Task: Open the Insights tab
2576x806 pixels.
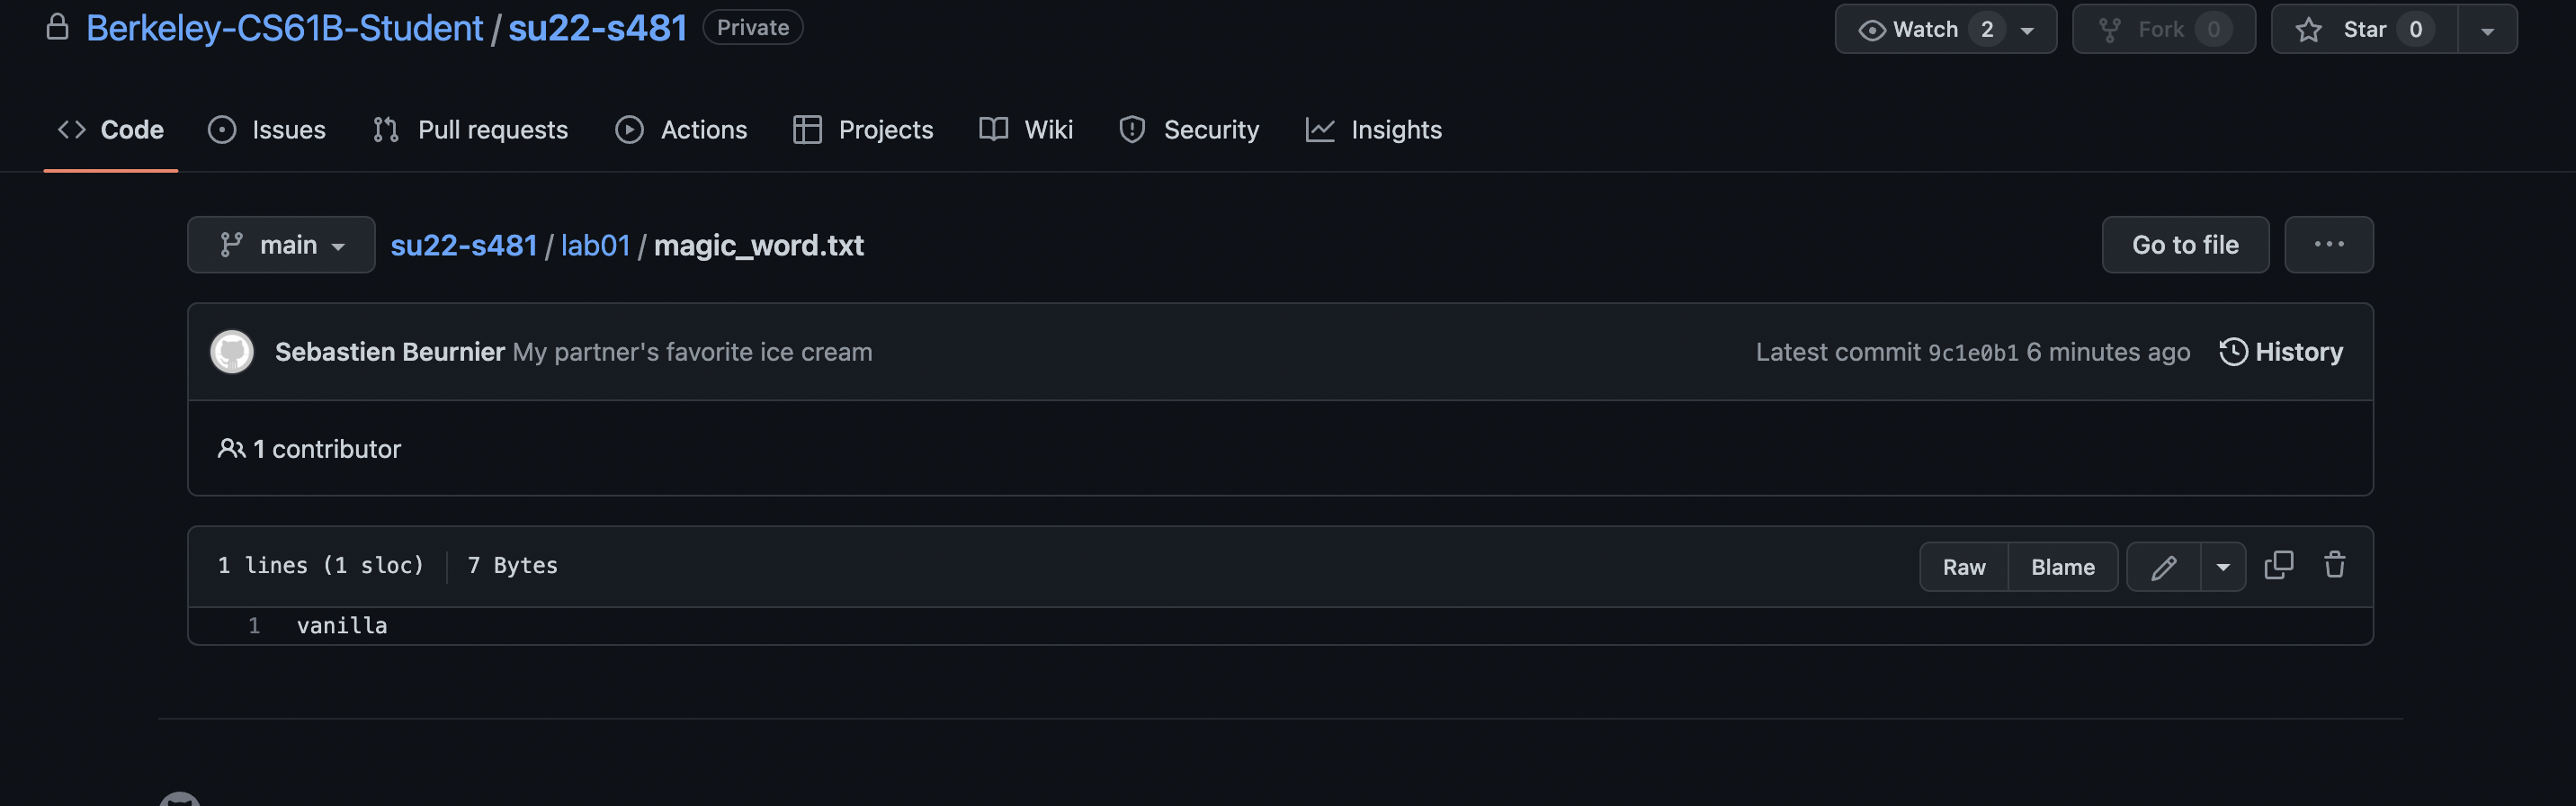Action: [x=1373, y=130]
